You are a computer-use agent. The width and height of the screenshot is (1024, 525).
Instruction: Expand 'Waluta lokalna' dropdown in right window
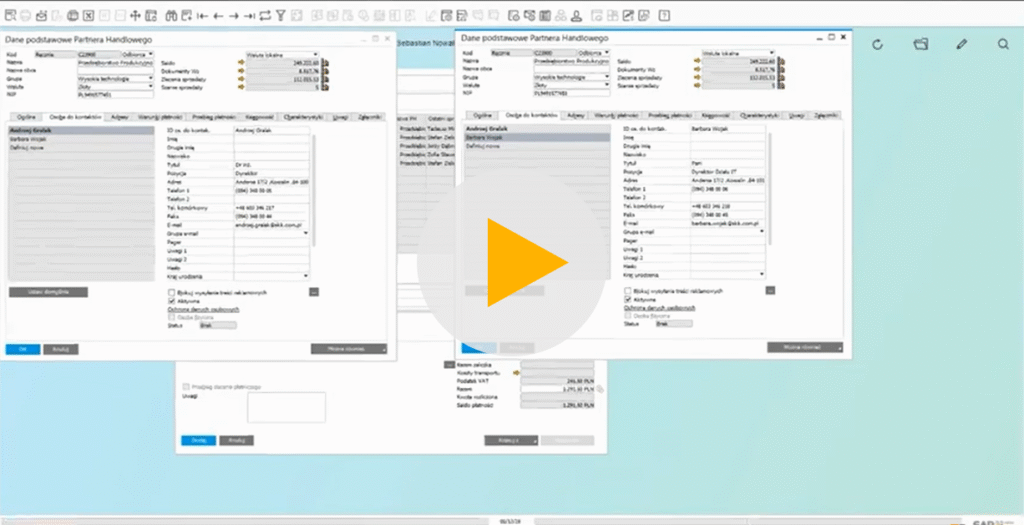pos(772,53)
